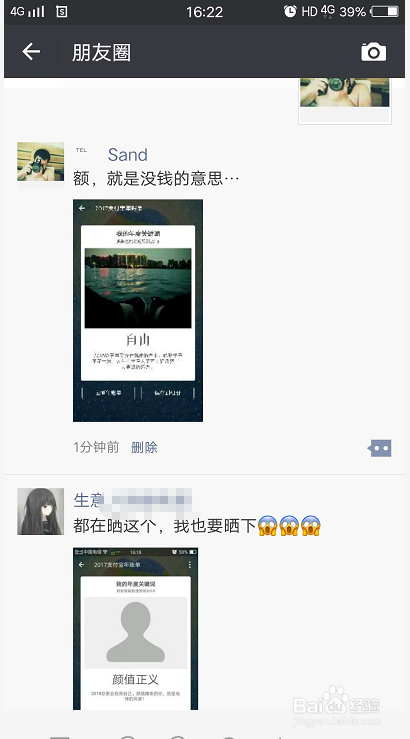Open the partial photo thumbnail at top
The width and height of the screenshot is (410, 739).
tap(345, 100)
